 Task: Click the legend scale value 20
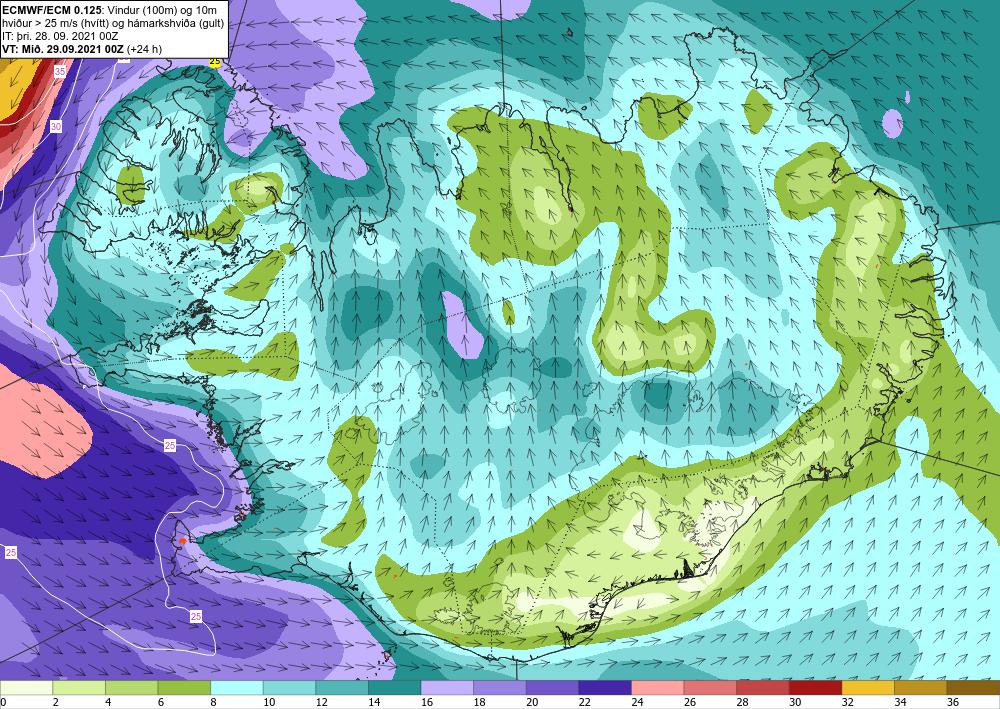[x=532, y=703]
